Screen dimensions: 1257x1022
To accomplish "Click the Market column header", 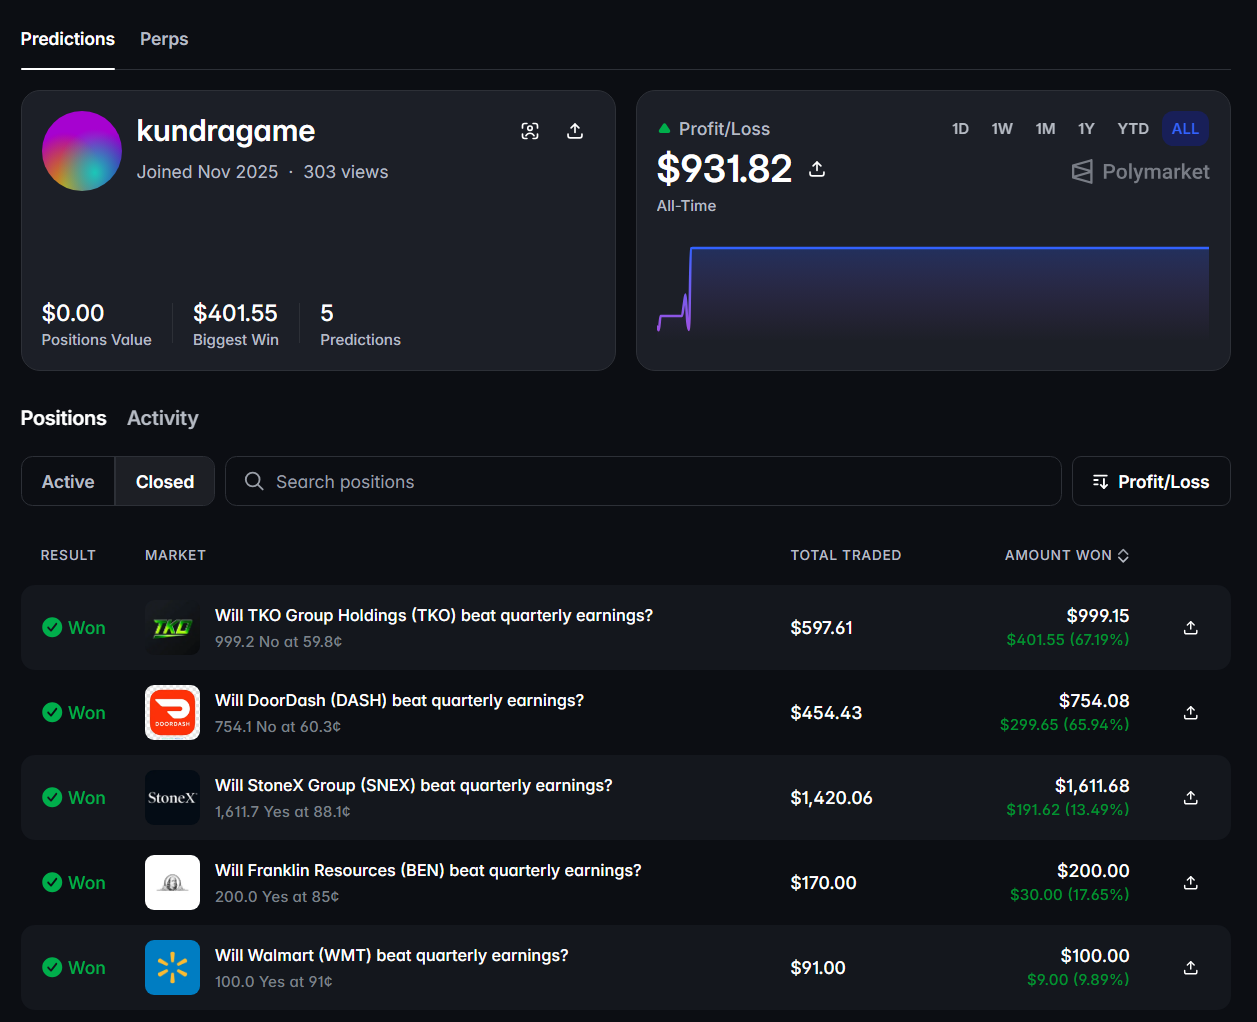I will pyautogui.click(x=175, y=555).
